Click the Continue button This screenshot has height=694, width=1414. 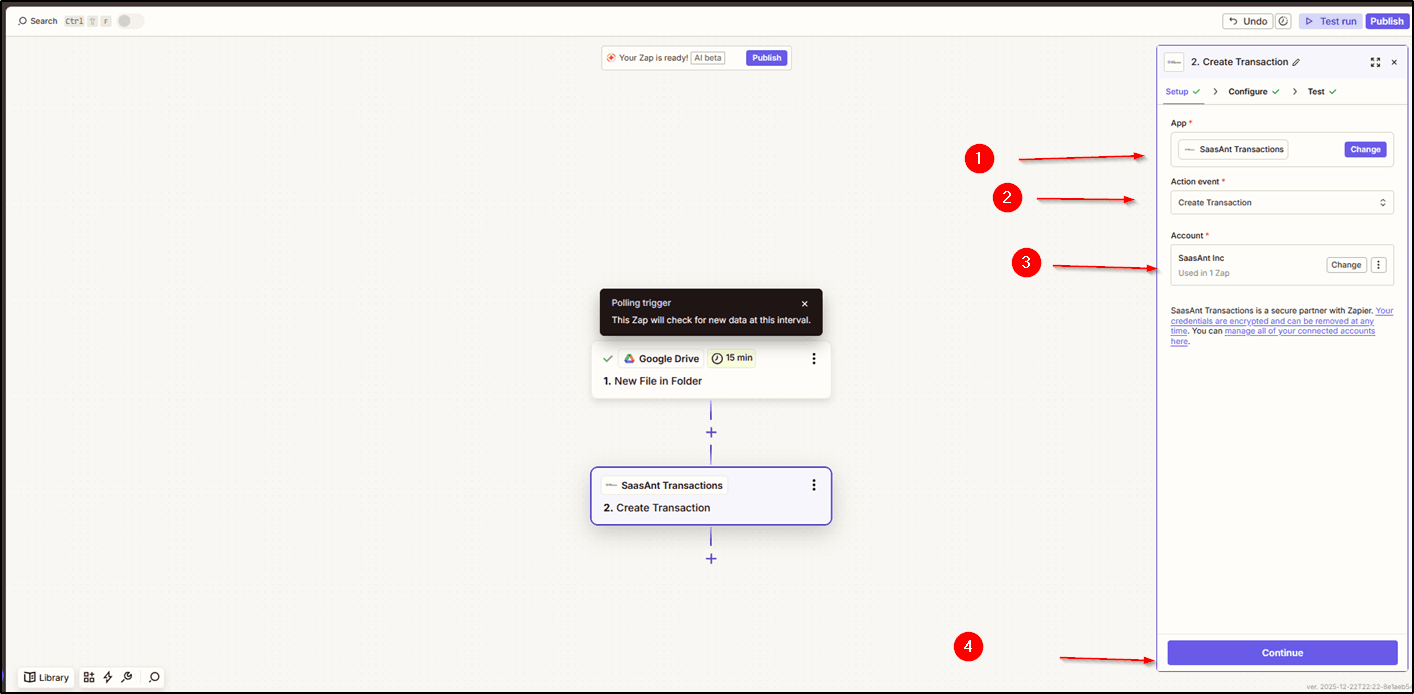[x=1282, y=653]
